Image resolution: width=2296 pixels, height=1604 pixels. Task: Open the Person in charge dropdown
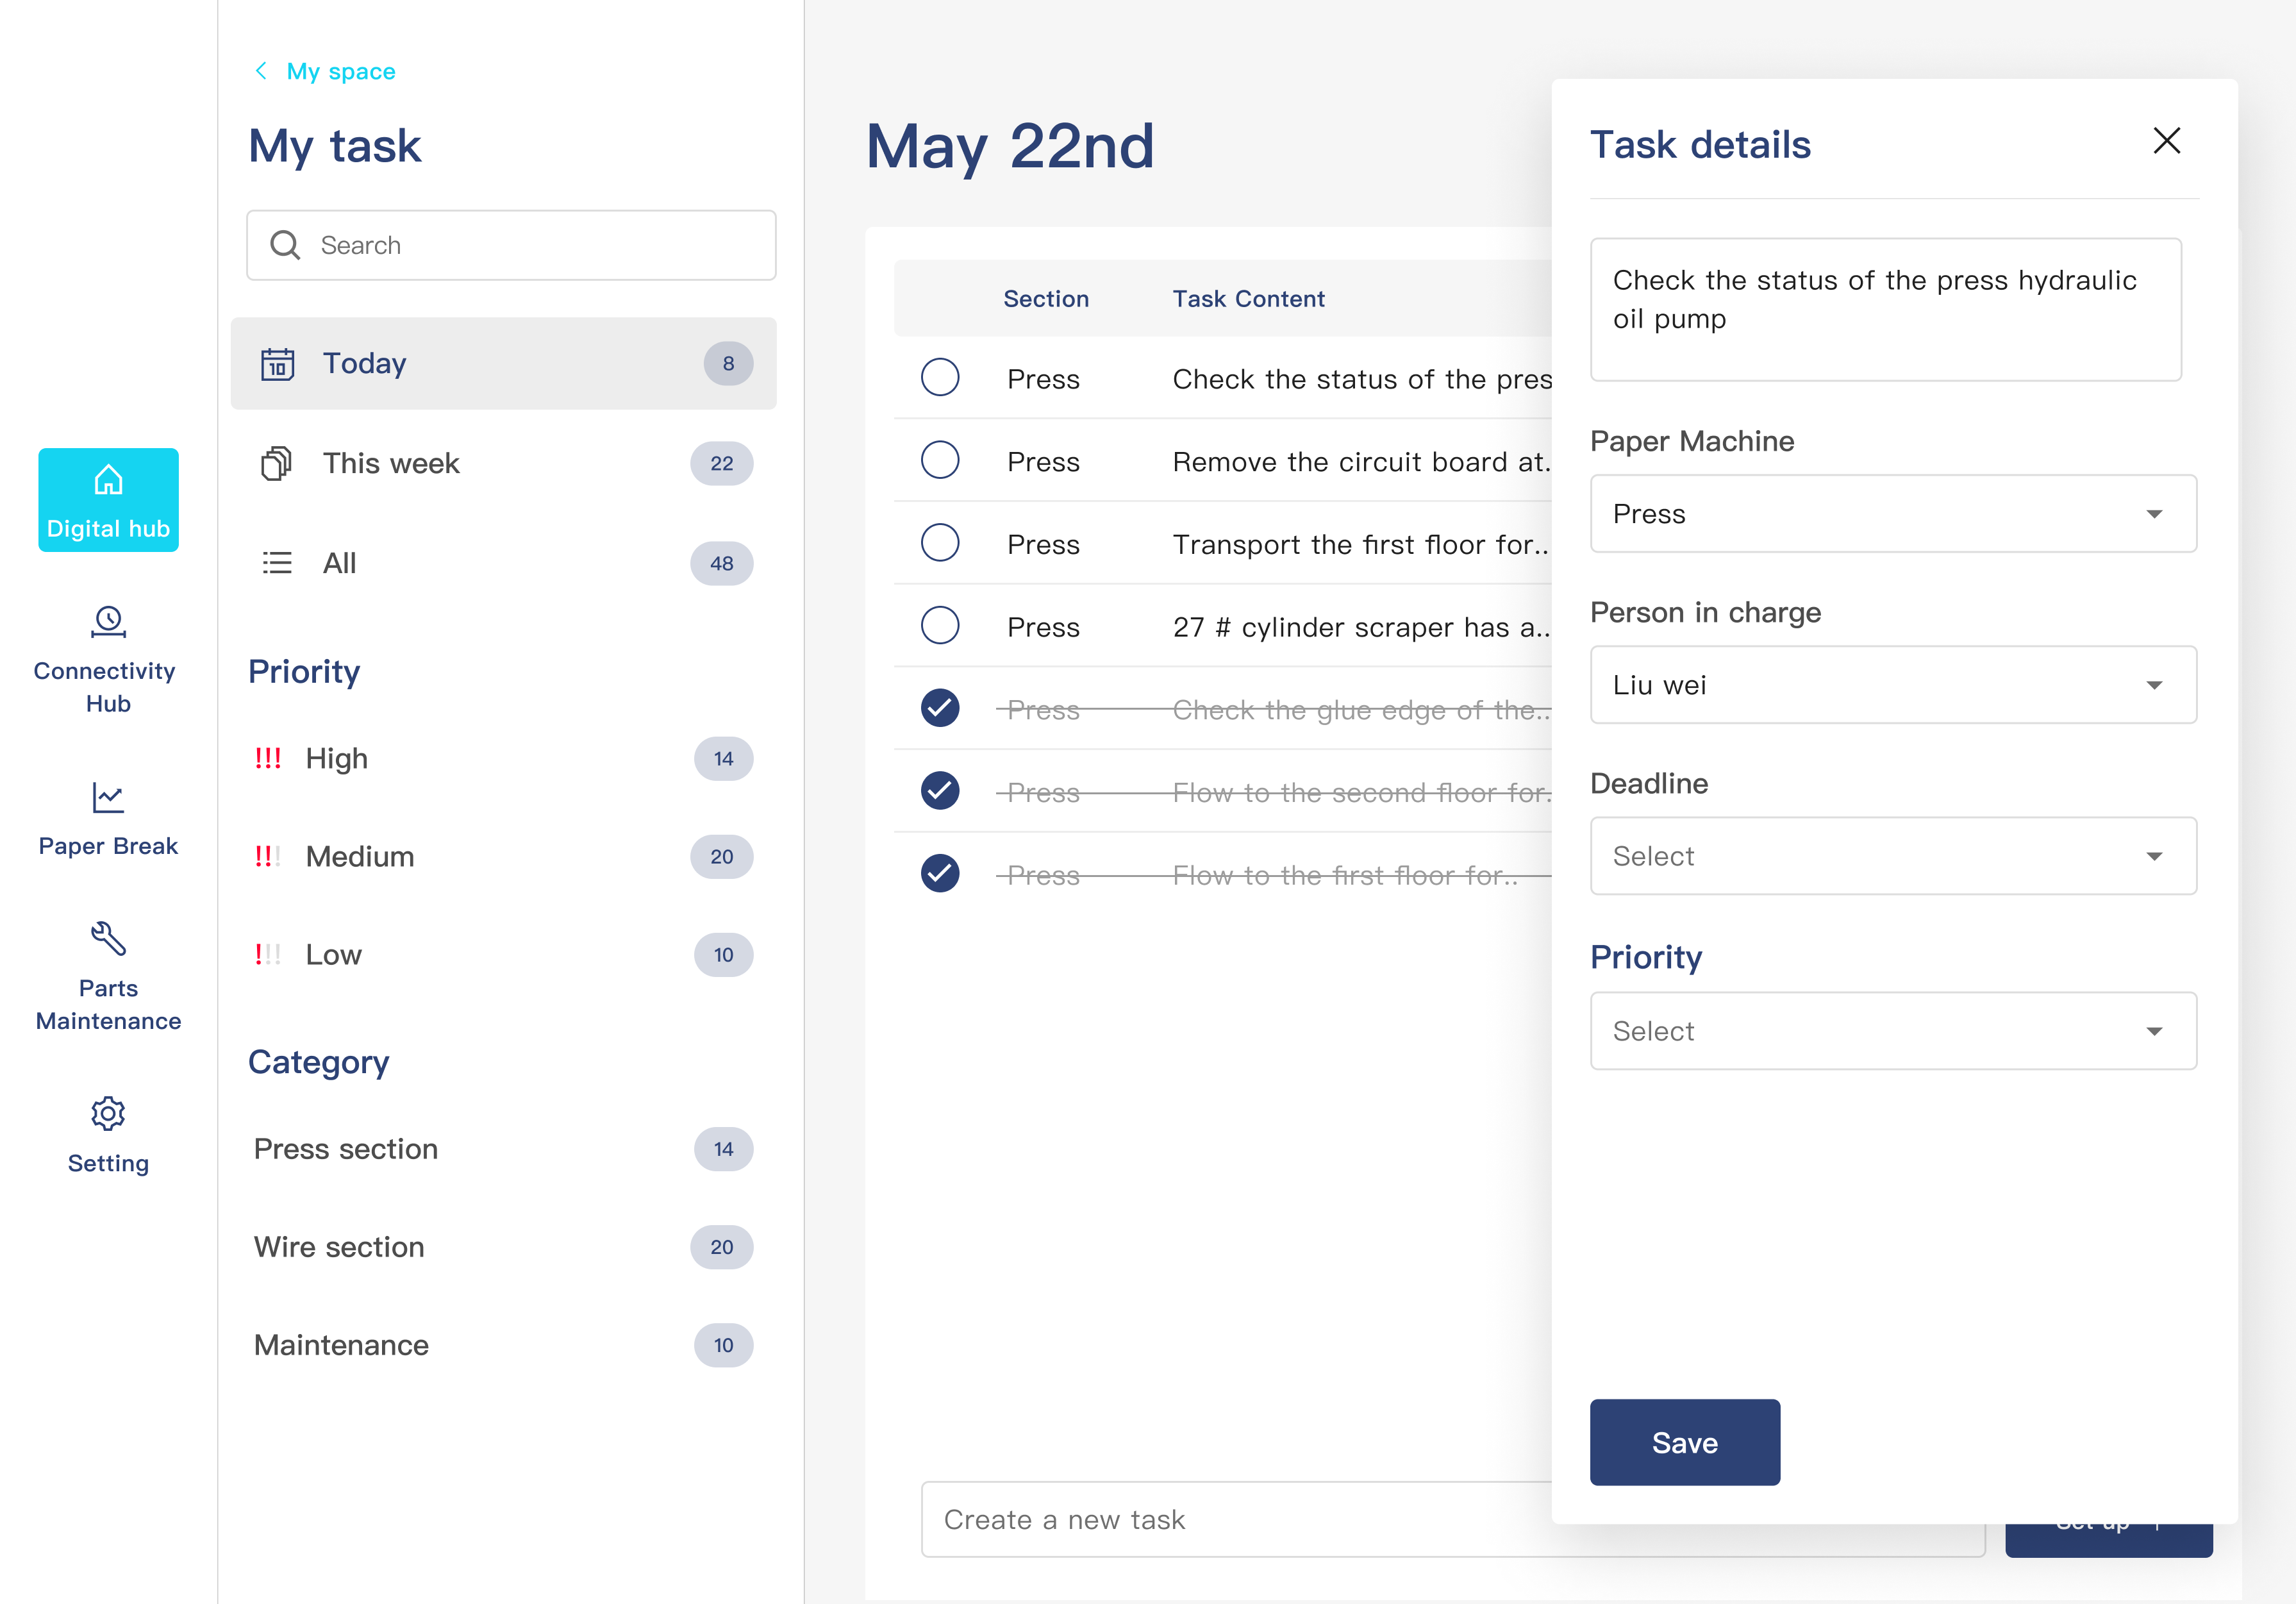click(x=1892, y=685)
